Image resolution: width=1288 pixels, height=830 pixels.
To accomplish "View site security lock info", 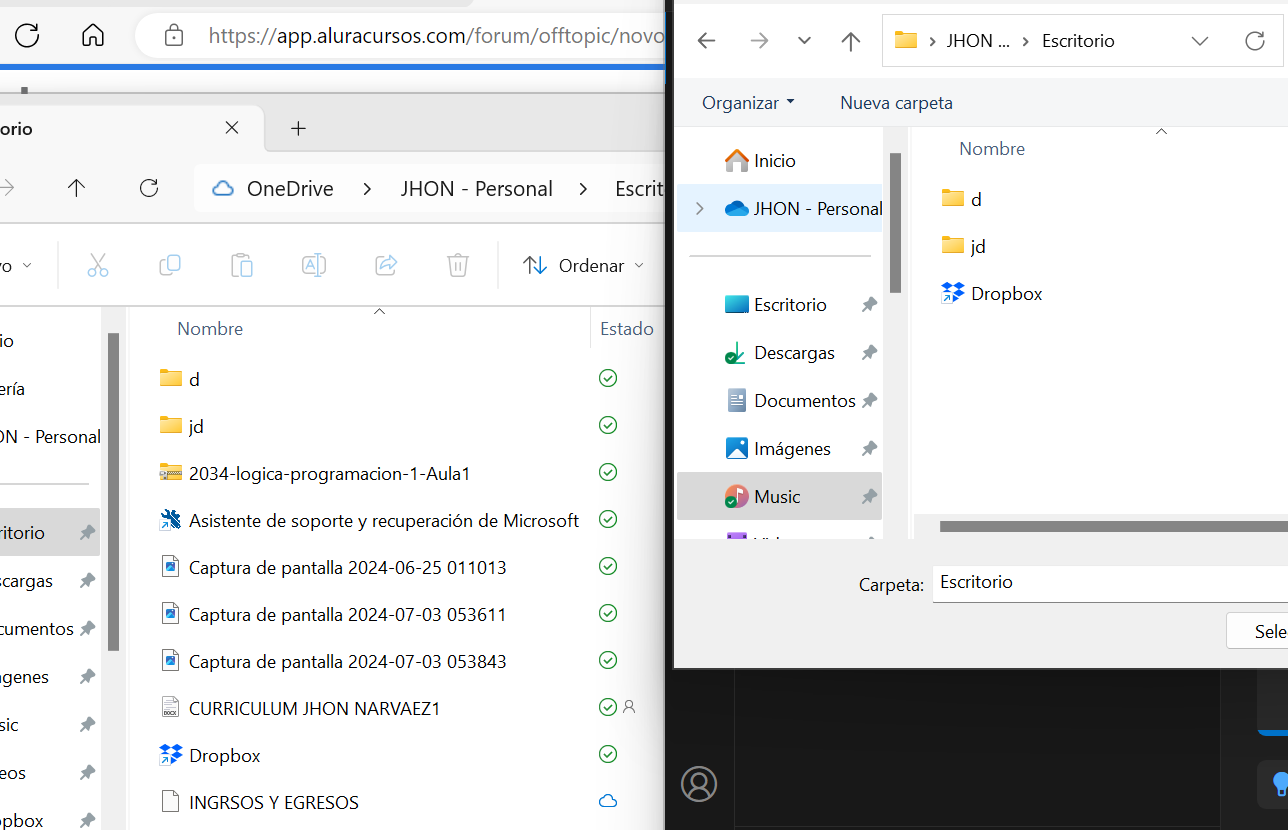I will click(173, 36).
